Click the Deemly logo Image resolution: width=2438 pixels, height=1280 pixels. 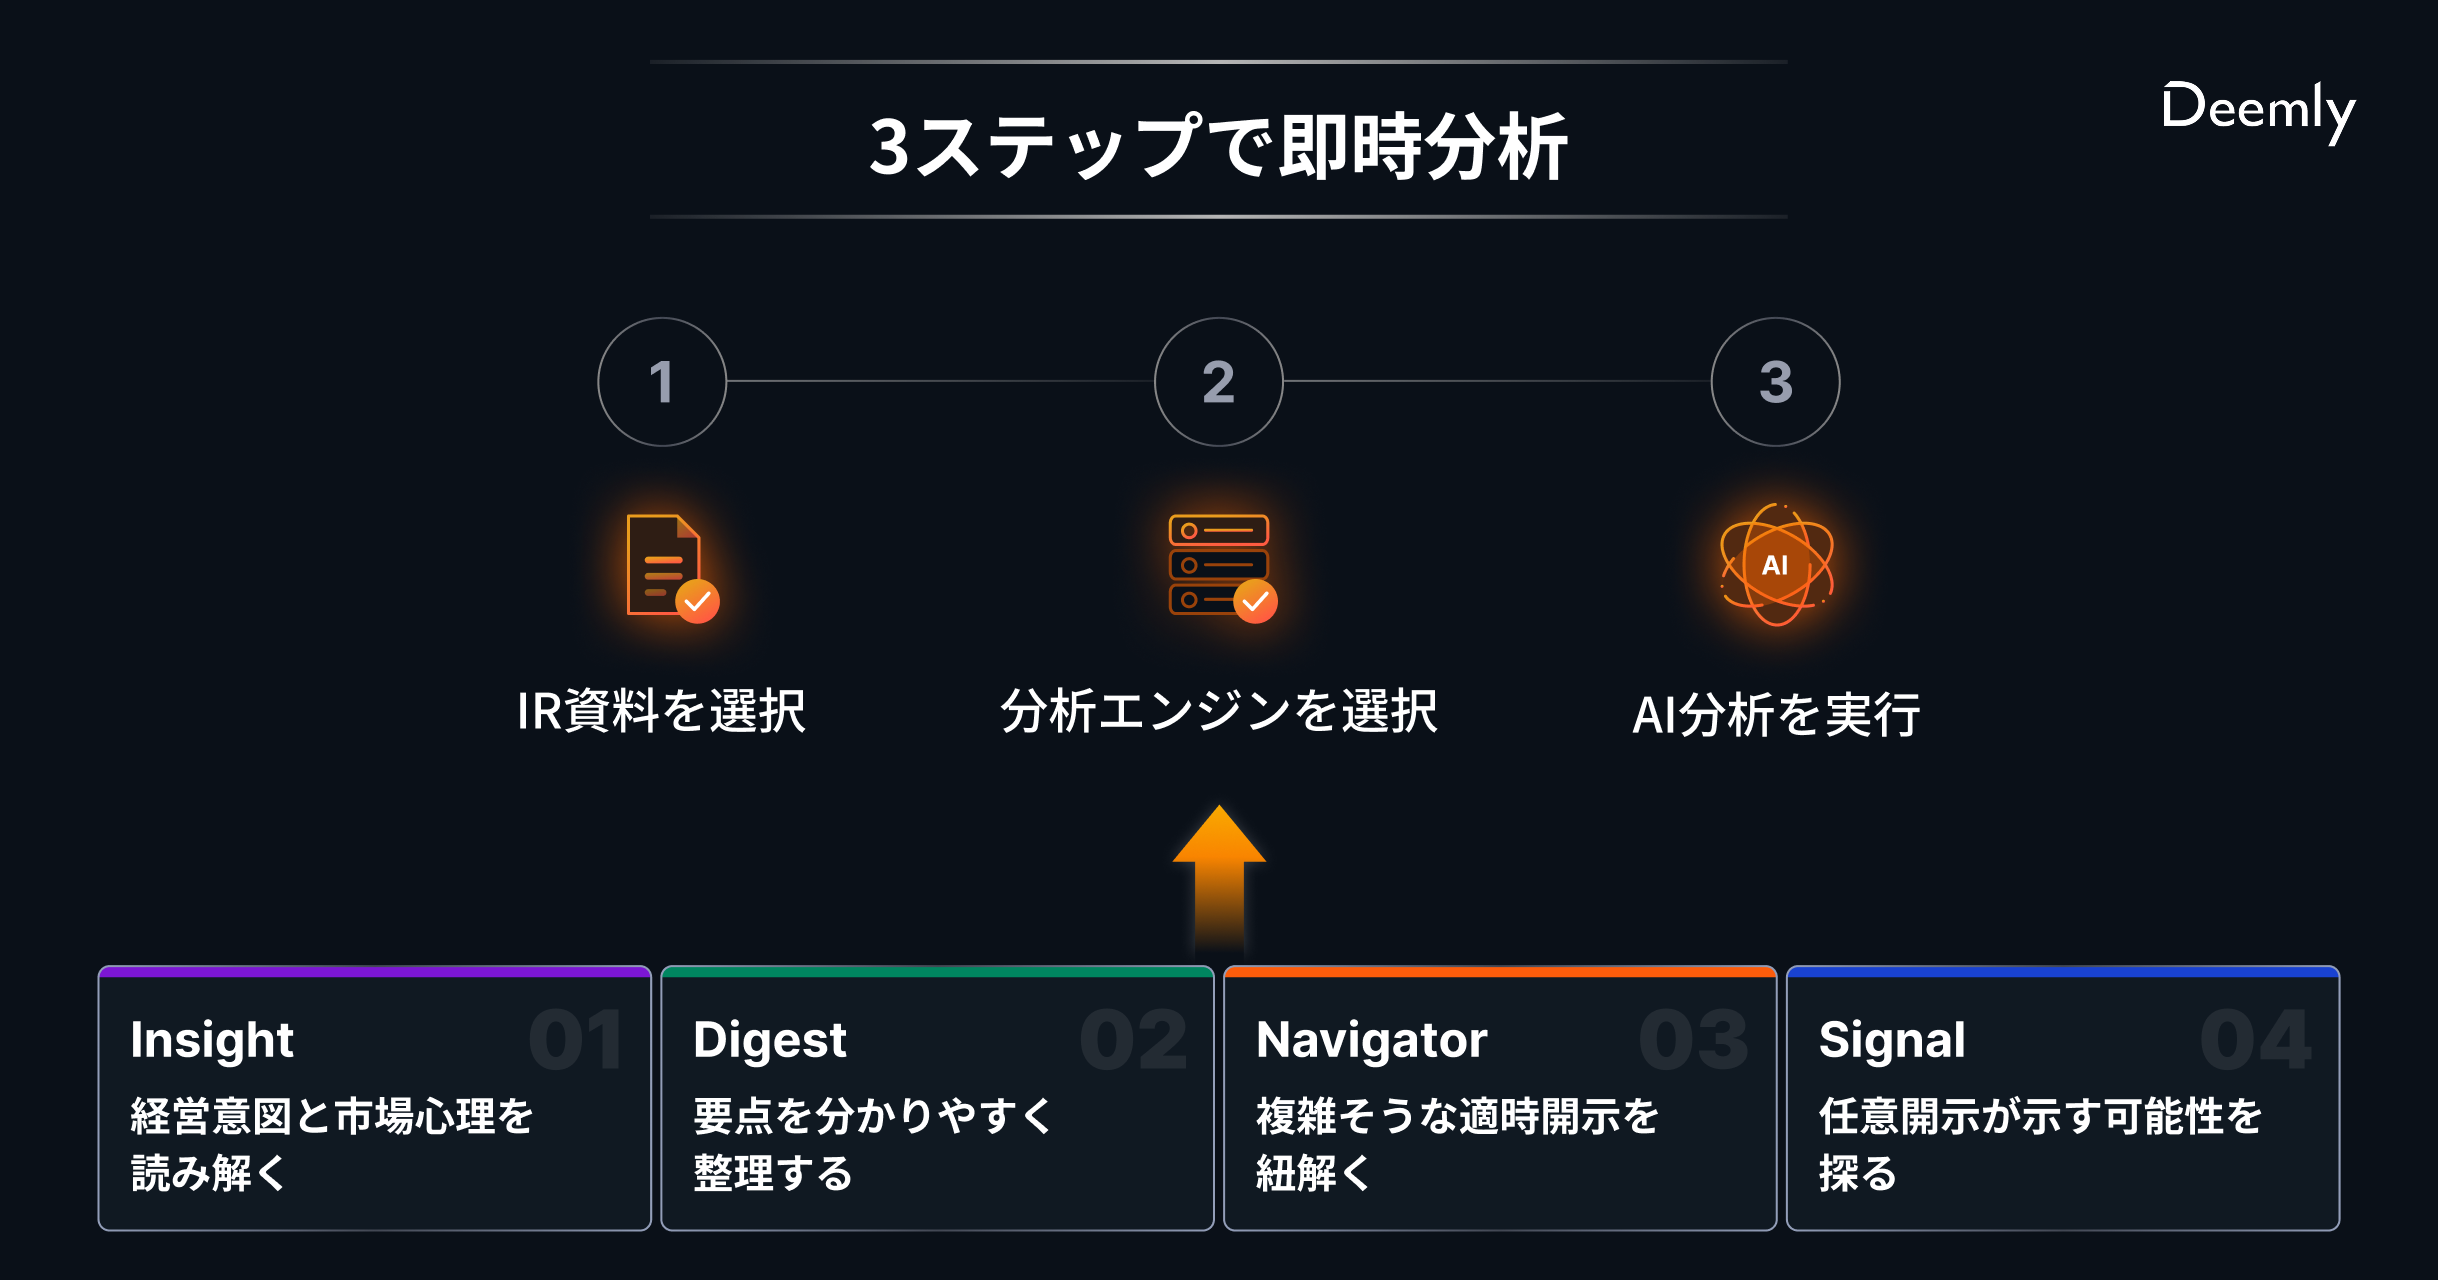pos(2258,110)
